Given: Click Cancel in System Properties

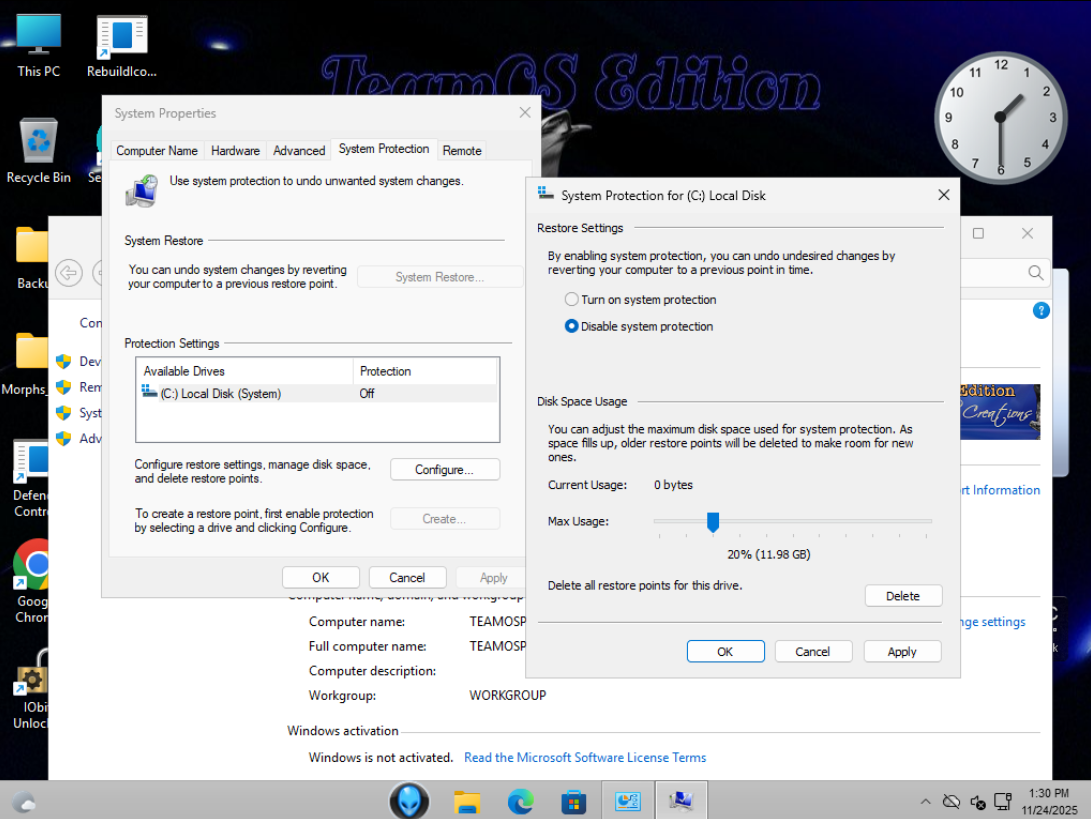Looking at the screenshot, I should click(407, 578).
